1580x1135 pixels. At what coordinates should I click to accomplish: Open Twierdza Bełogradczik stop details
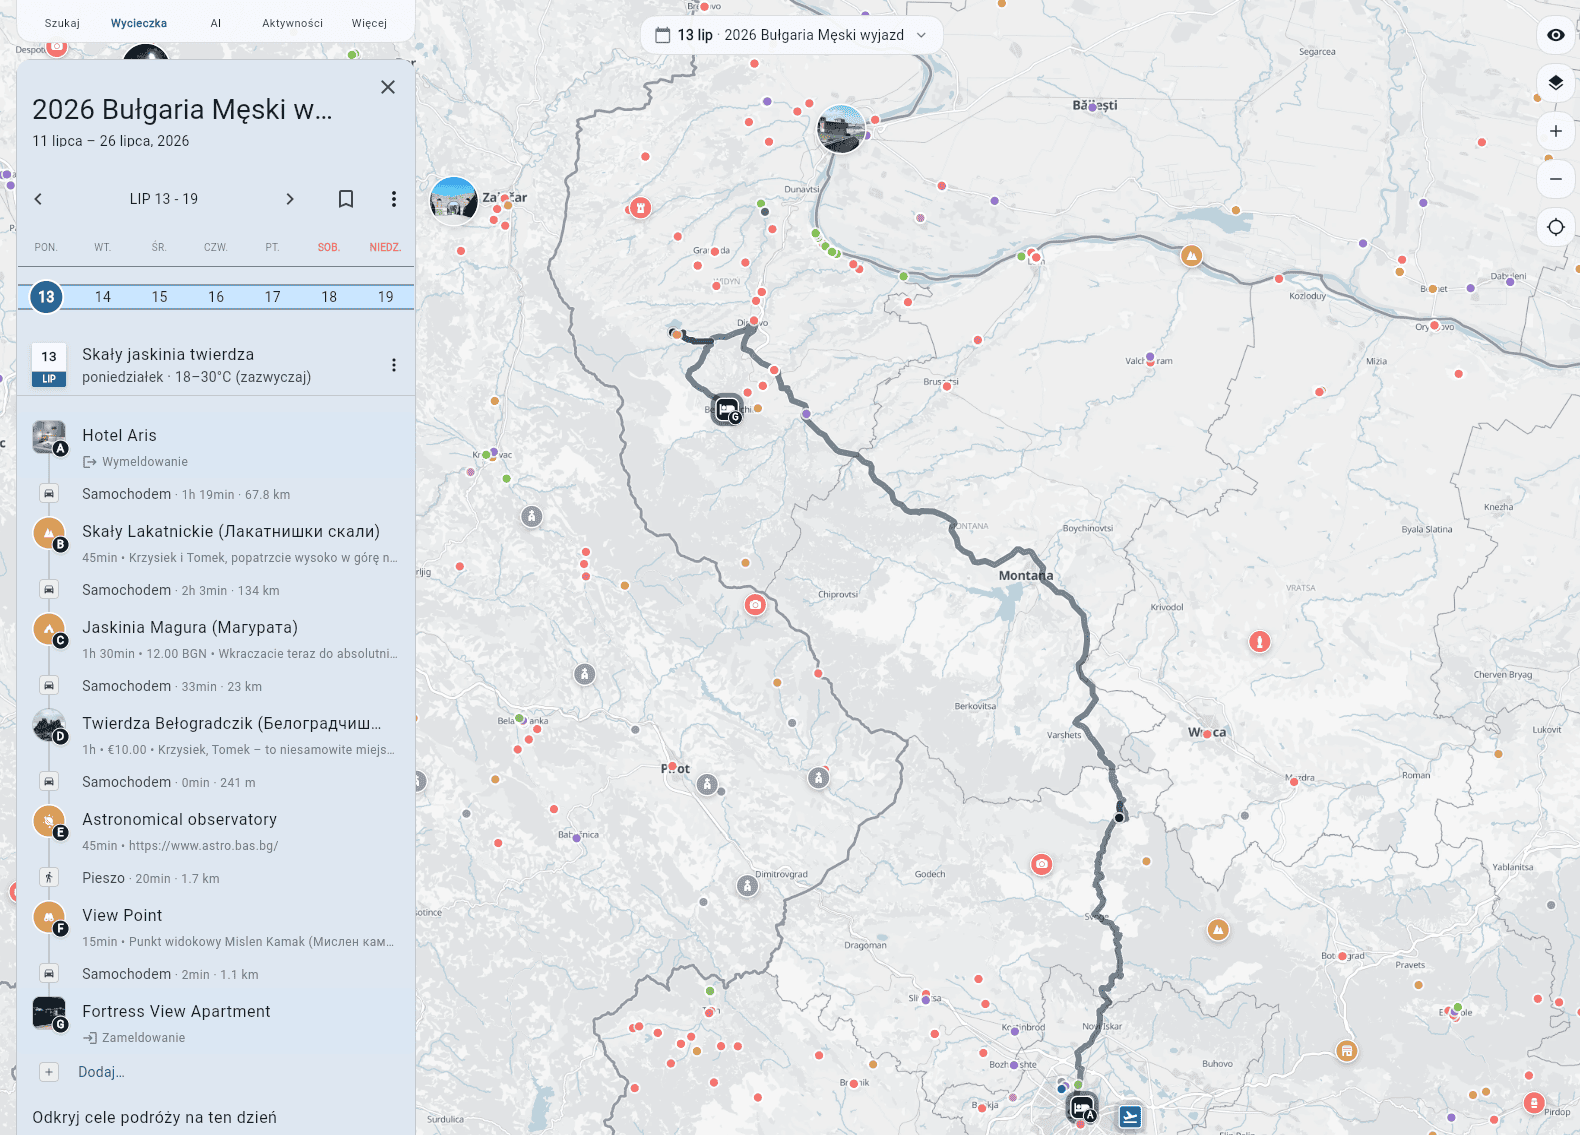[216, 735]
